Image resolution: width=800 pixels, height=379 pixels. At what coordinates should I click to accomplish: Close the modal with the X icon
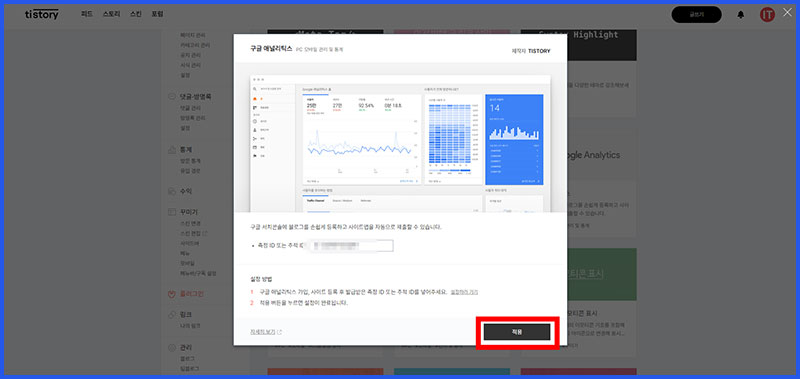(787, 13)
